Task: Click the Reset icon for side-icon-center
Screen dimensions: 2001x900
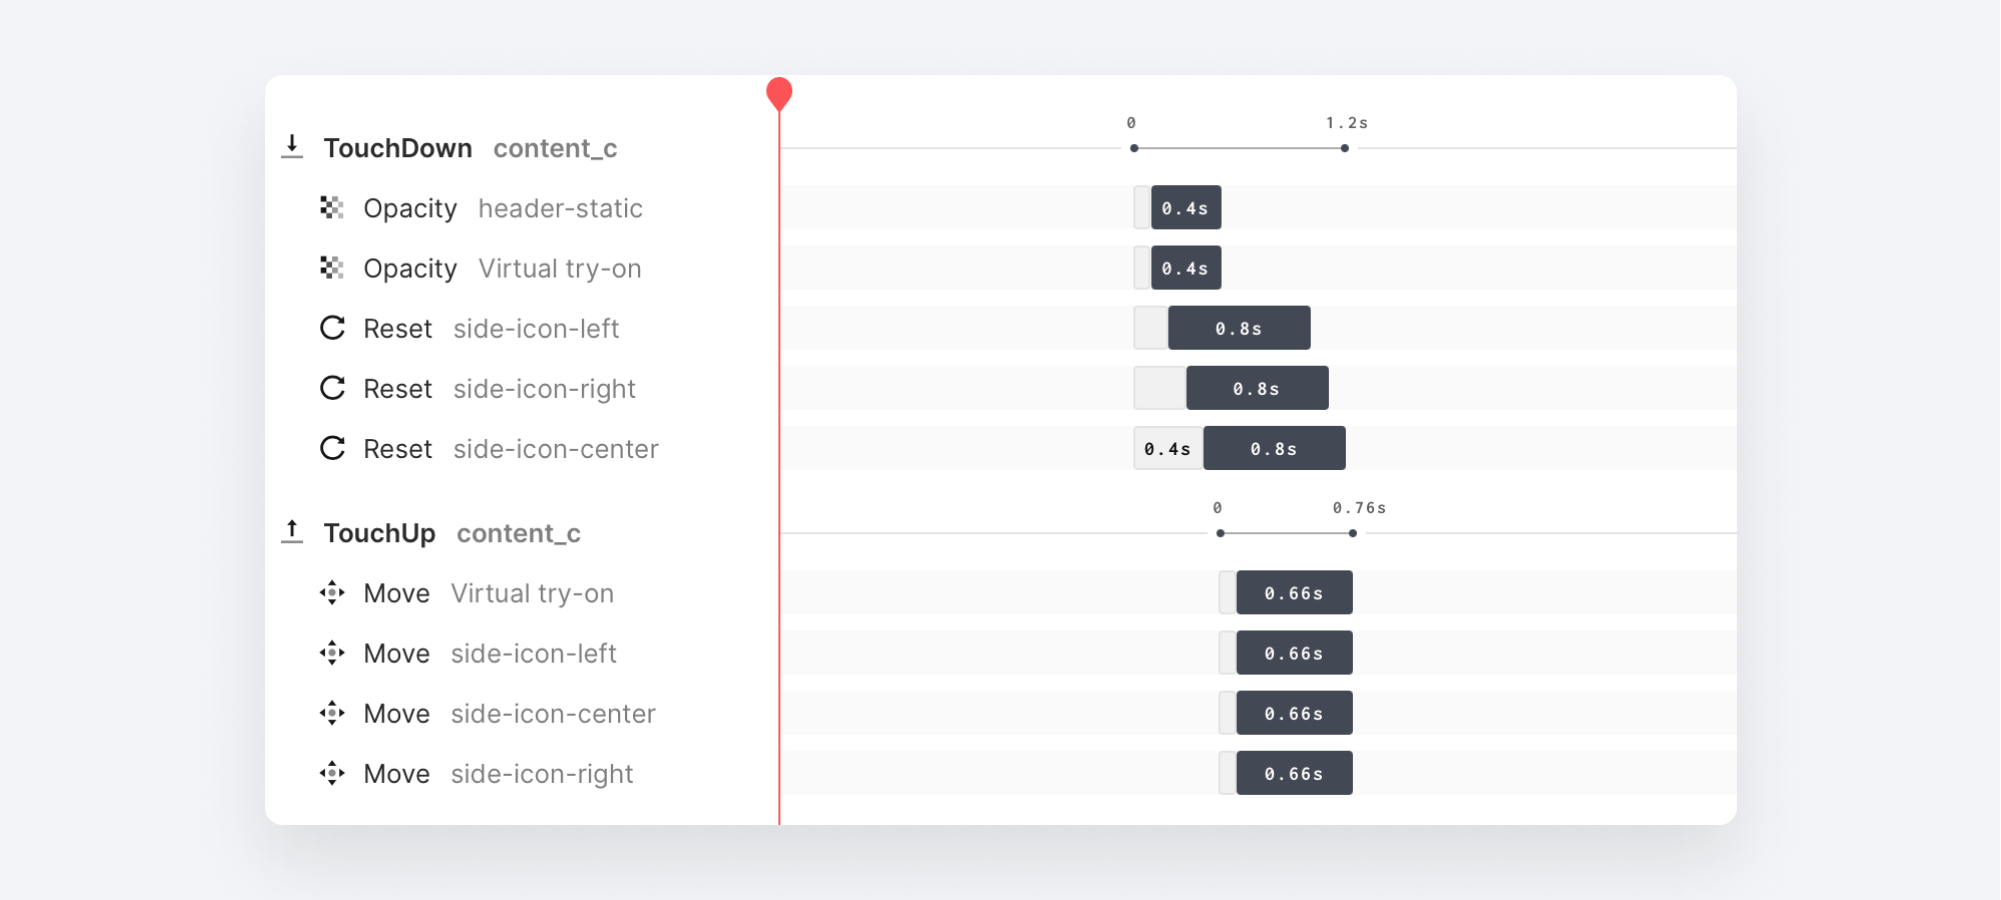Action: click(332, 448)
